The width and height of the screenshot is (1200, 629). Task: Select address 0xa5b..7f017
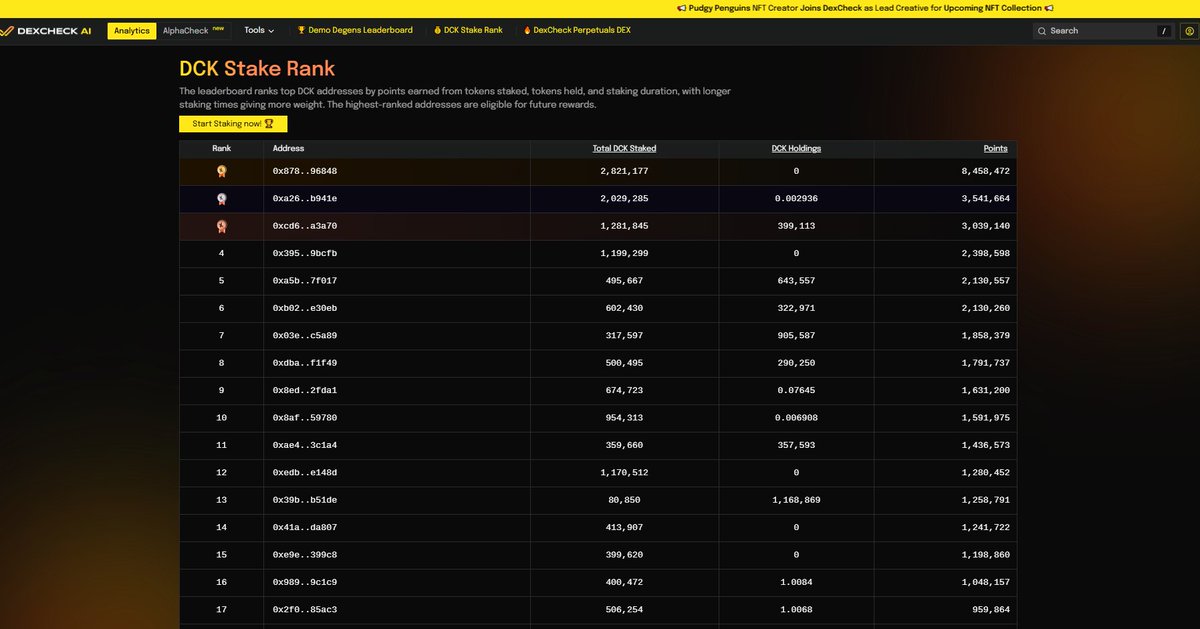click(x=305, y=281)
